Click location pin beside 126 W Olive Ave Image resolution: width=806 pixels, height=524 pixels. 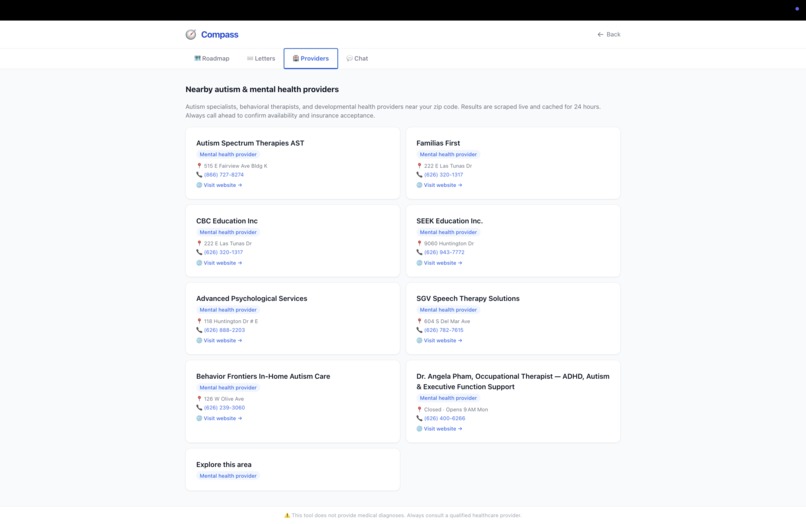click(x=199, y=399)
